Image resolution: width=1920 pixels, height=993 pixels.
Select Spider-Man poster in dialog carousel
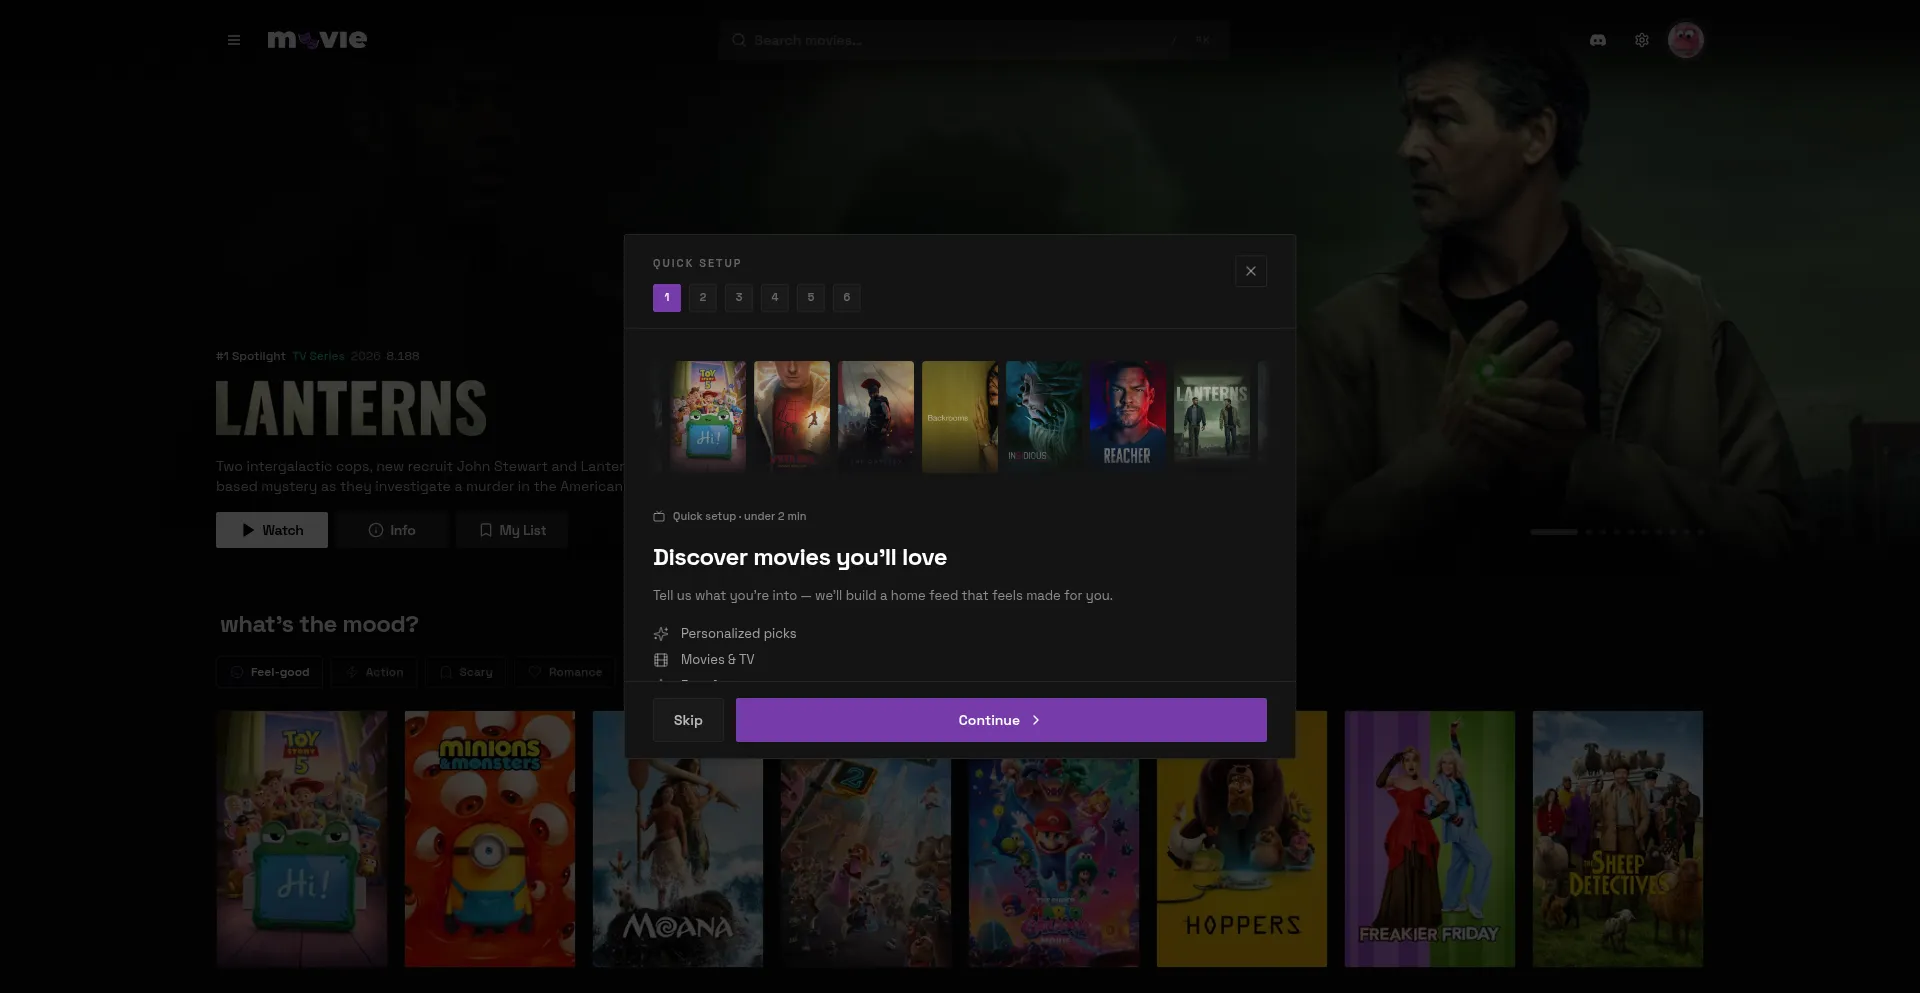(792, 417)
